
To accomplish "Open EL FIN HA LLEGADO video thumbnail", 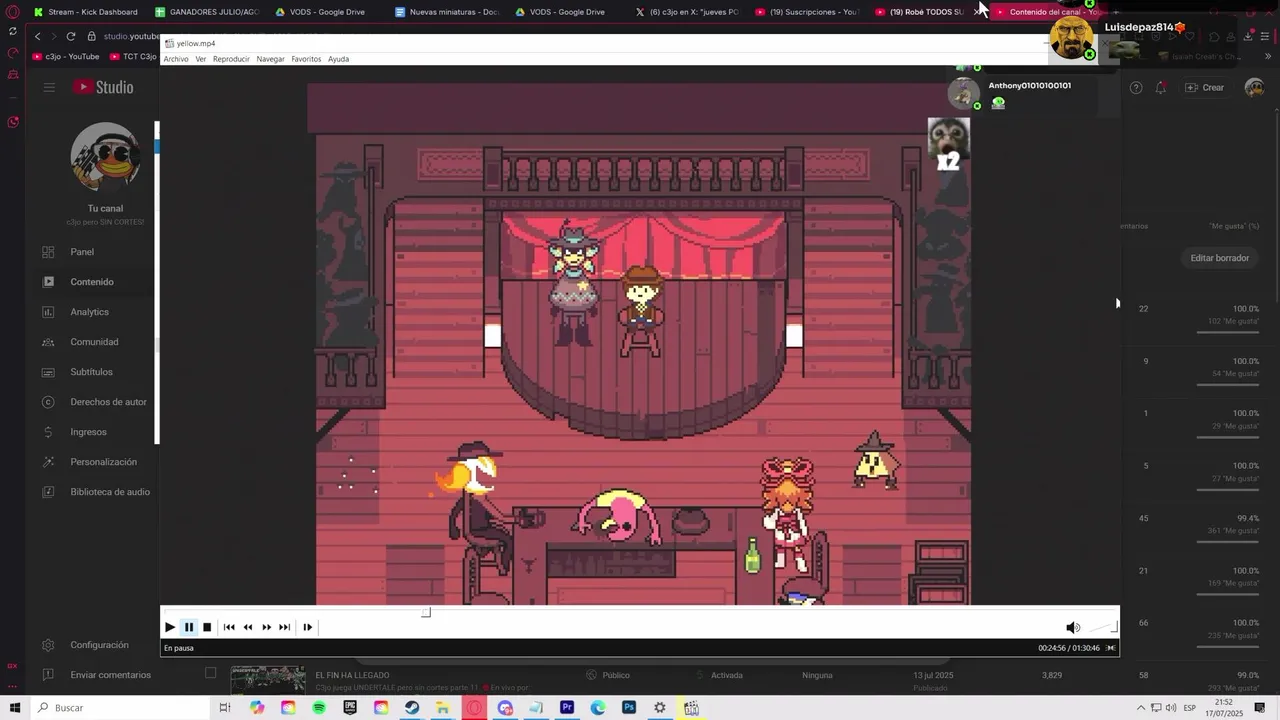I will [x=268, y=680].
